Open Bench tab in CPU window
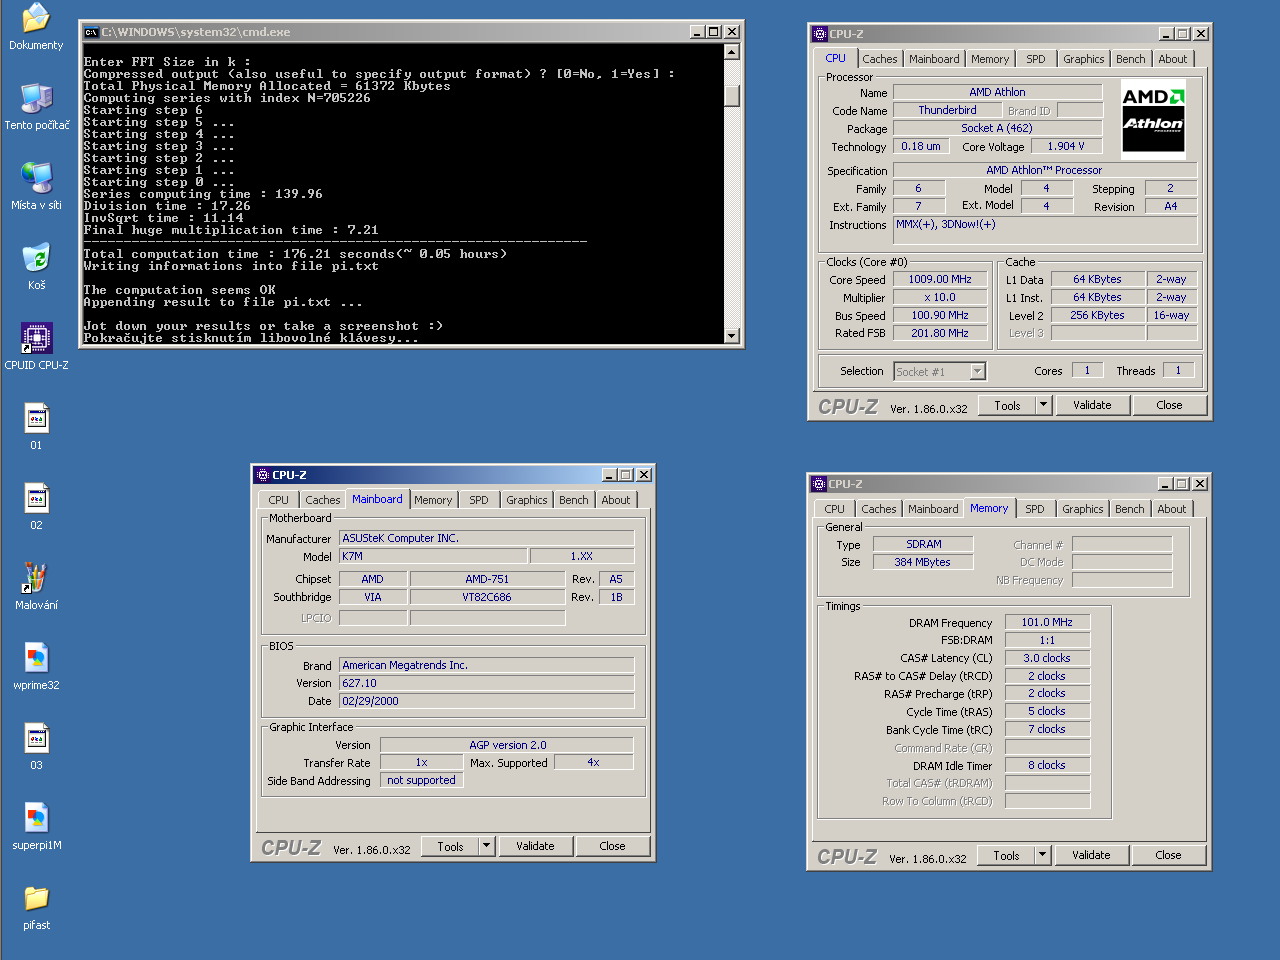The image size is (1280, 960). (x=1131, y=59)
